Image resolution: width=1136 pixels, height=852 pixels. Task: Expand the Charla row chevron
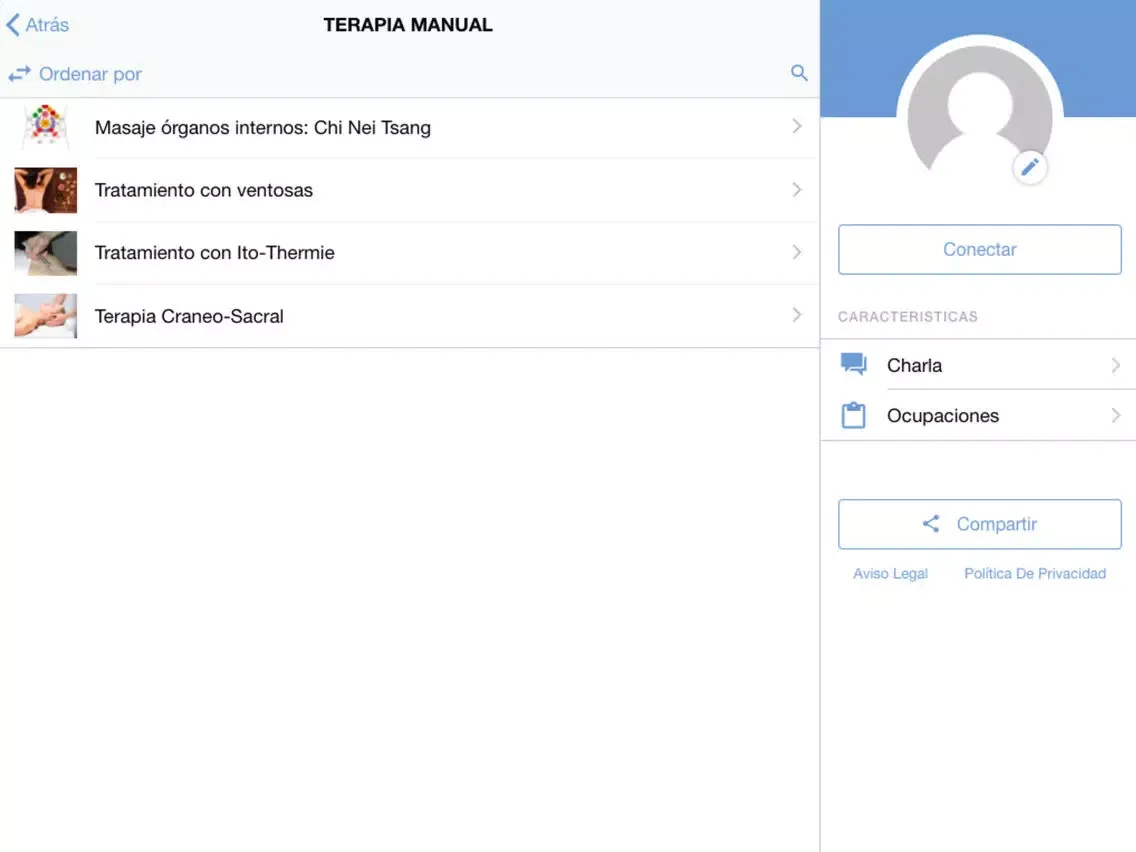tap(1116, 365)
